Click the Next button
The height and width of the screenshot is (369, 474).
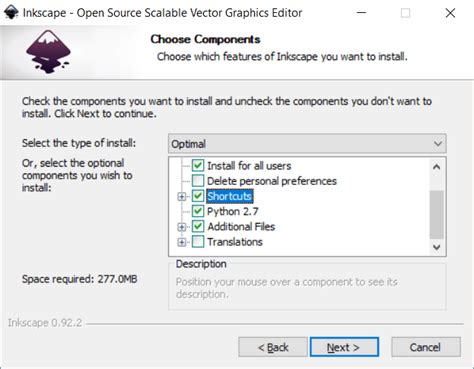click(344, 347)
